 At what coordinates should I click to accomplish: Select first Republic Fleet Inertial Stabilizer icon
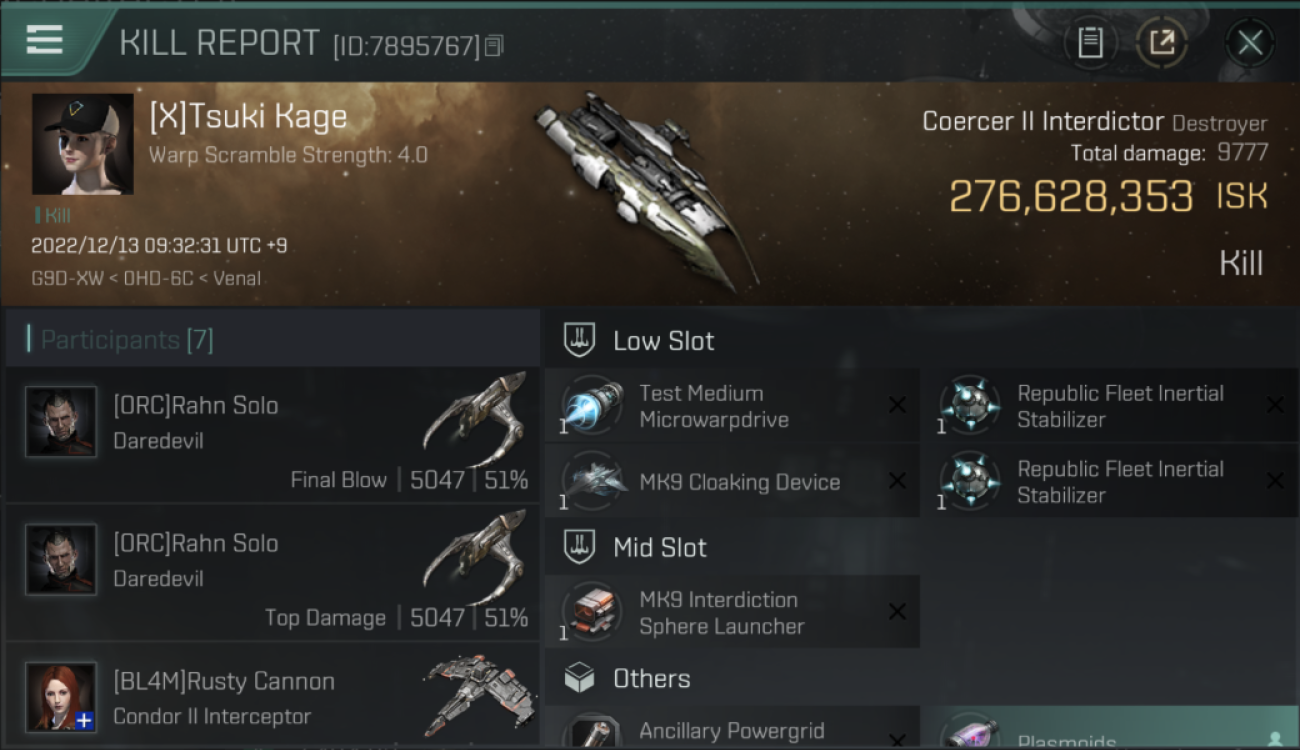(969, 406)
